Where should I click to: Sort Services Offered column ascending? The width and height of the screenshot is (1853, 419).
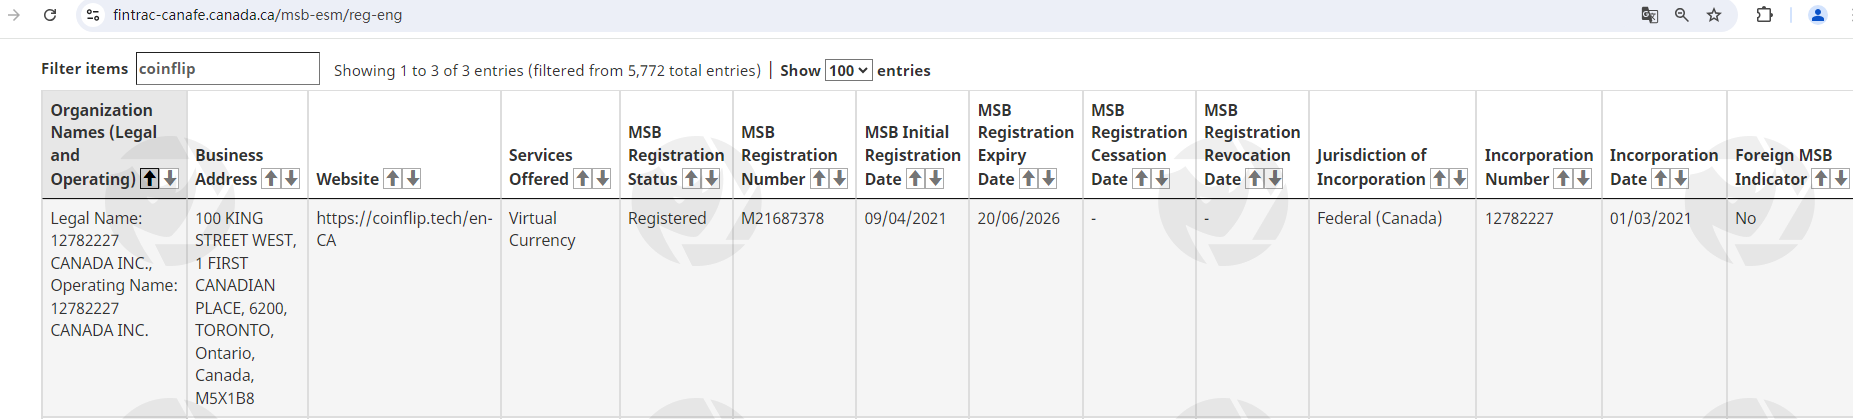(x=583, y=179)
